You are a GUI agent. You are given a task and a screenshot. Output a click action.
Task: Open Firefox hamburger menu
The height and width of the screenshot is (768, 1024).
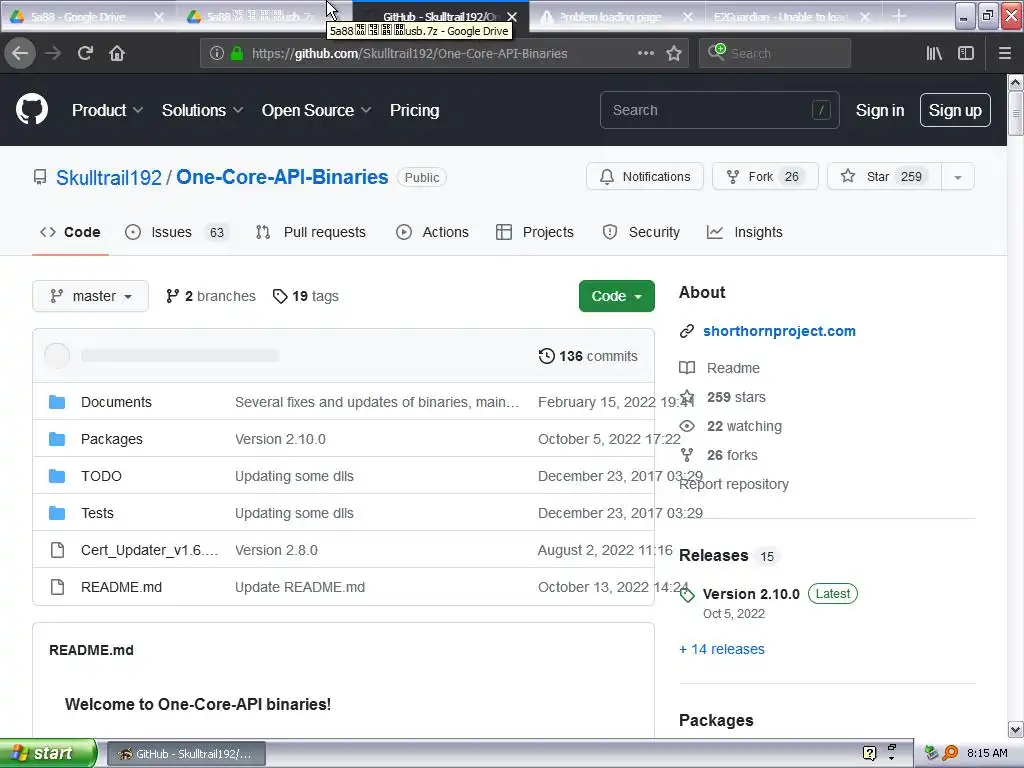[1004, 54]
